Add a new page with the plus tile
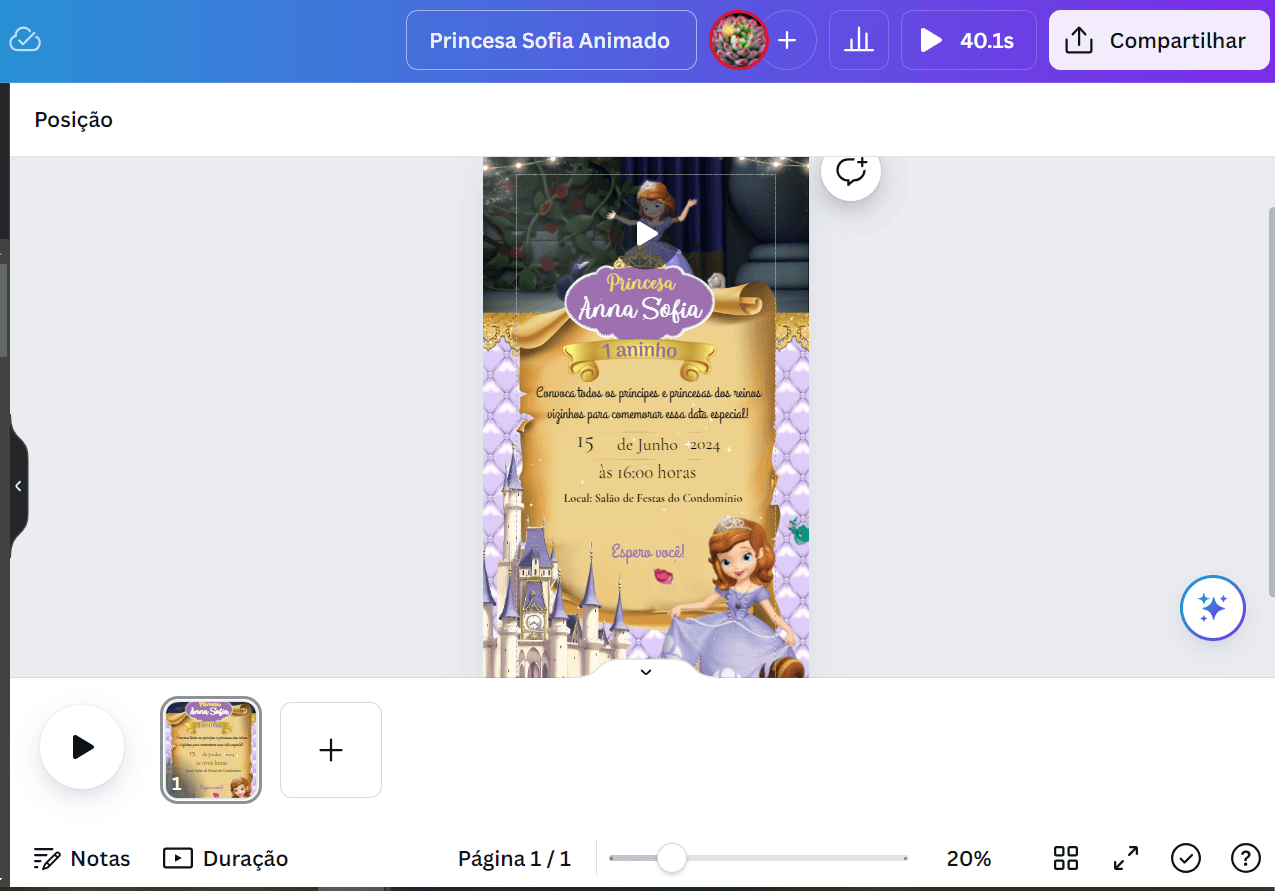1275x891 pixels. (331, 750)
